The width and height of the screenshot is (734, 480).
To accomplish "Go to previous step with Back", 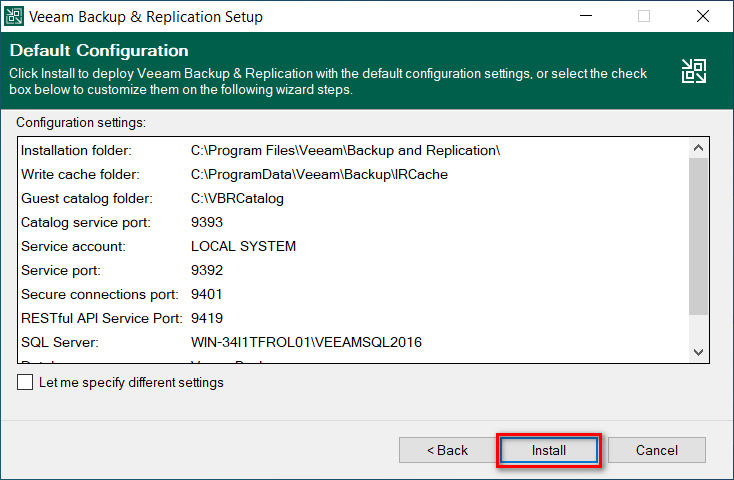I will (448, 450).
